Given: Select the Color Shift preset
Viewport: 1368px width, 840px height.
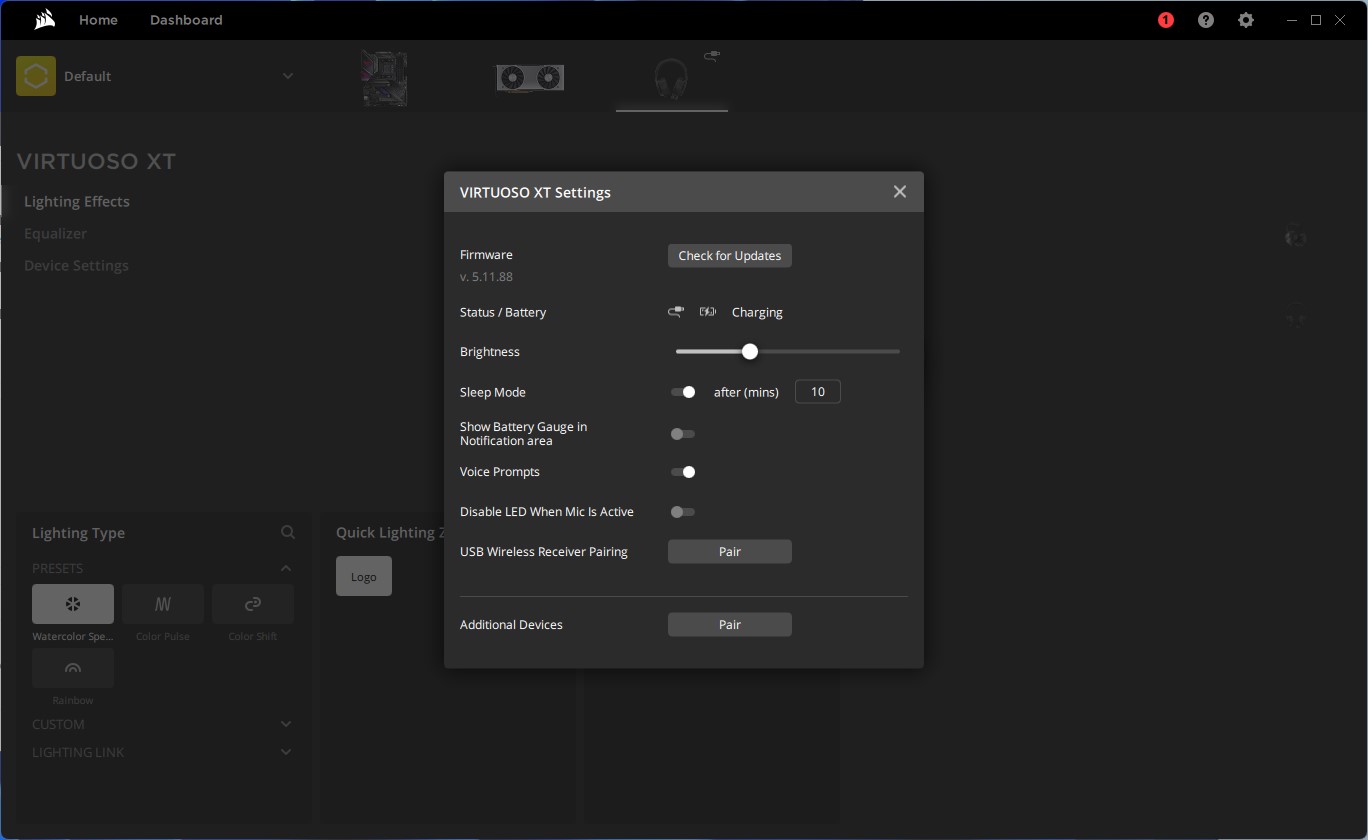Looking at the screenshot, I should click(x=253, y=604).
